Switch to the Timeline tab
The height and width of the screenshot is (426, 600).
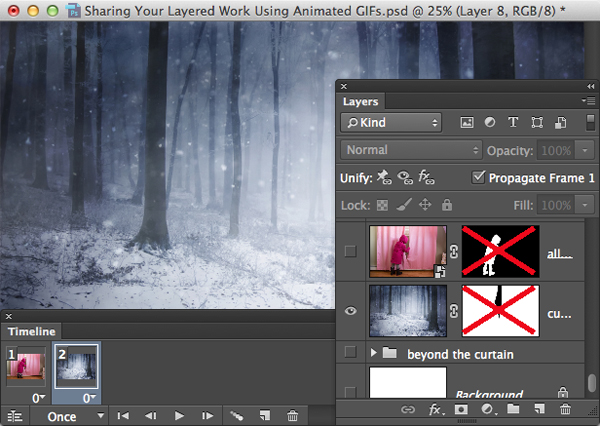29,331
